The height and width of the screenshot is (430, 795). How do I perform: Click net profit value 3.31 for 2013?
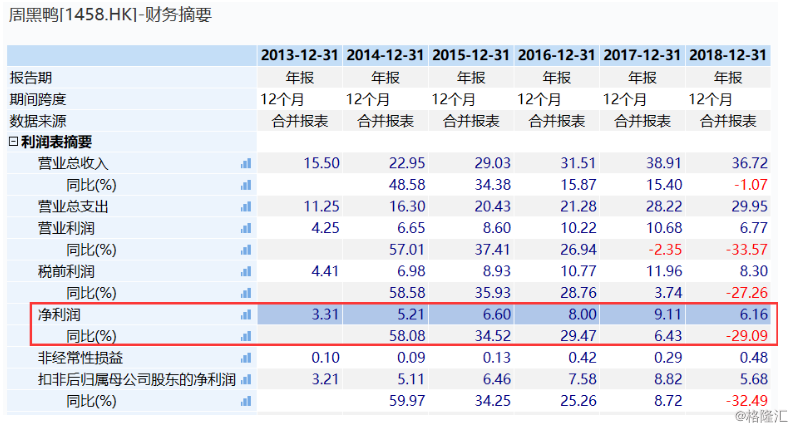(x=325, y=315)
